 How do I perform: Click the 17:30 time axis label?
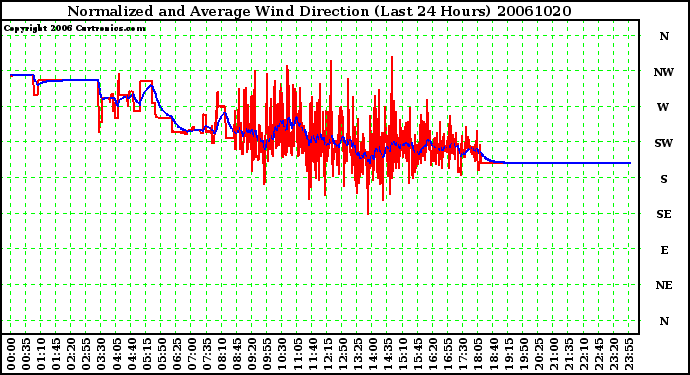[462, 354]
